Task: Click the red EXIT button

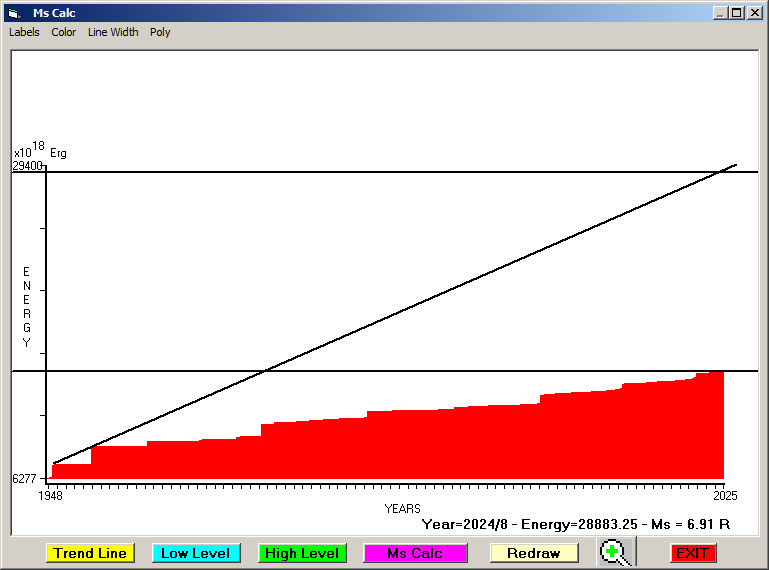Action: (x=692, y=553)
